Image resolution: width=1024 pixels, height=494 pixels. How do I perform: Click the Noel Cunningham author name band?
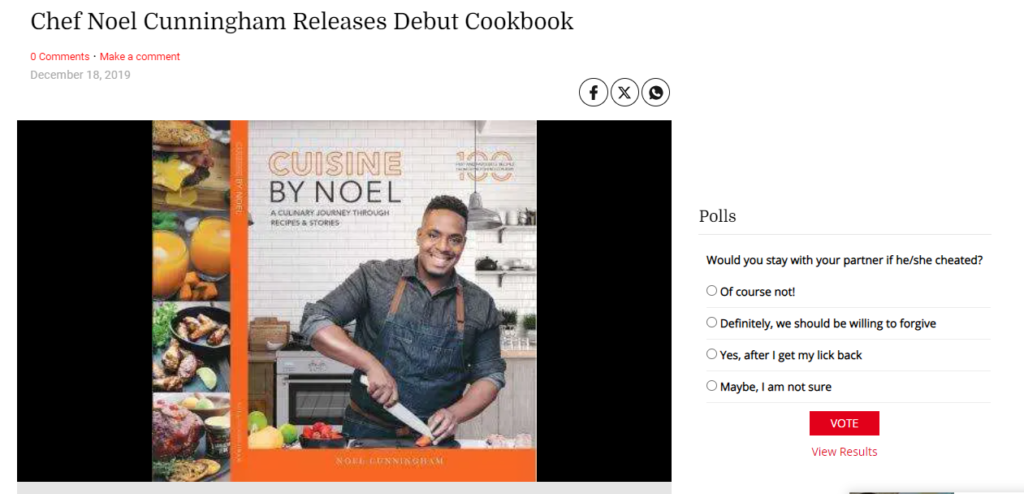tap(389, 461)
